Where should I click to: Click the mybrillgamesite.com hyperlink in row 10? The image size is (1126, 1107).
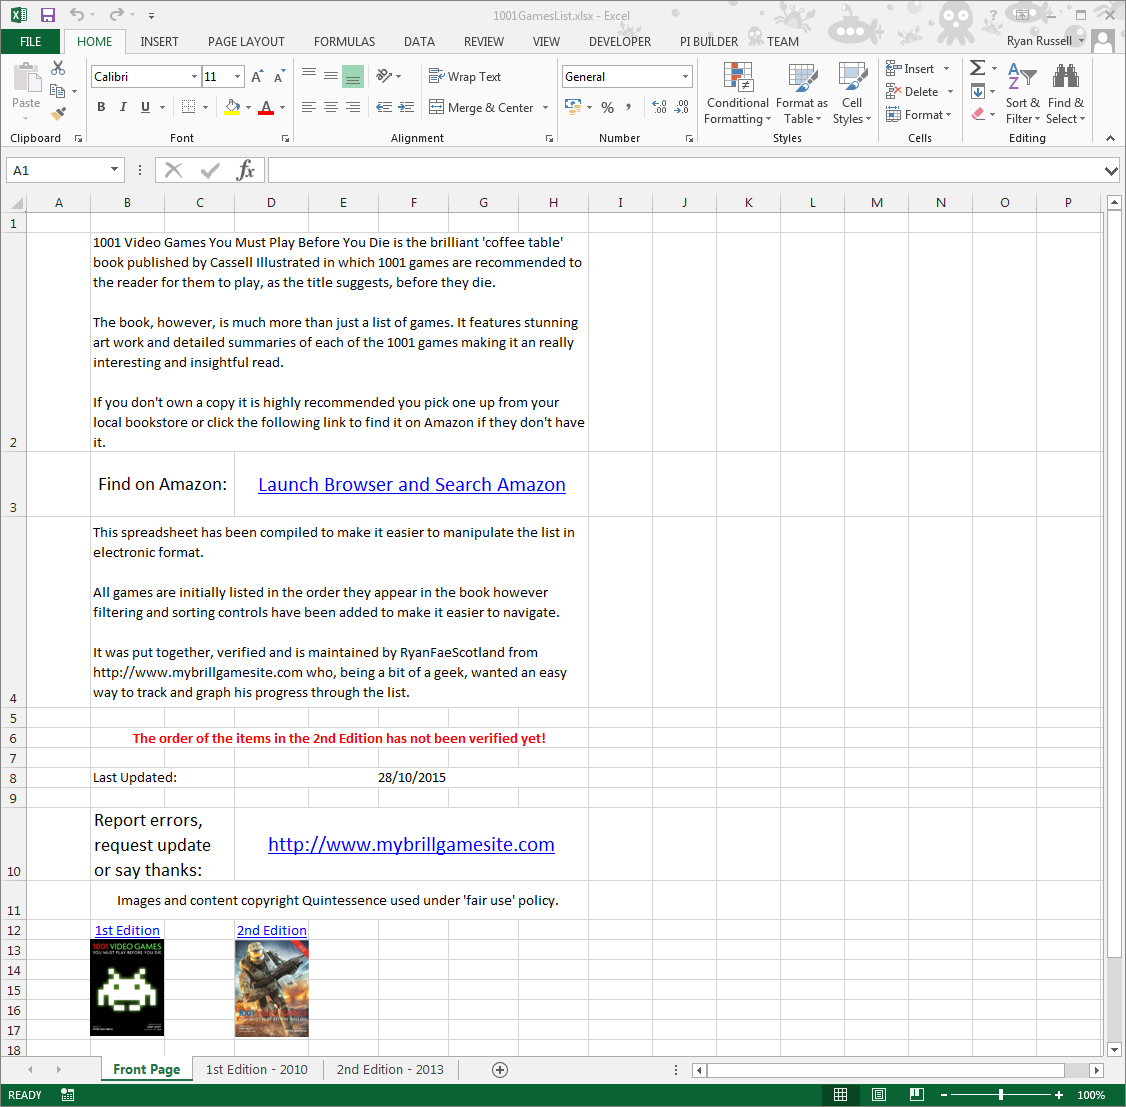(411, 844)
